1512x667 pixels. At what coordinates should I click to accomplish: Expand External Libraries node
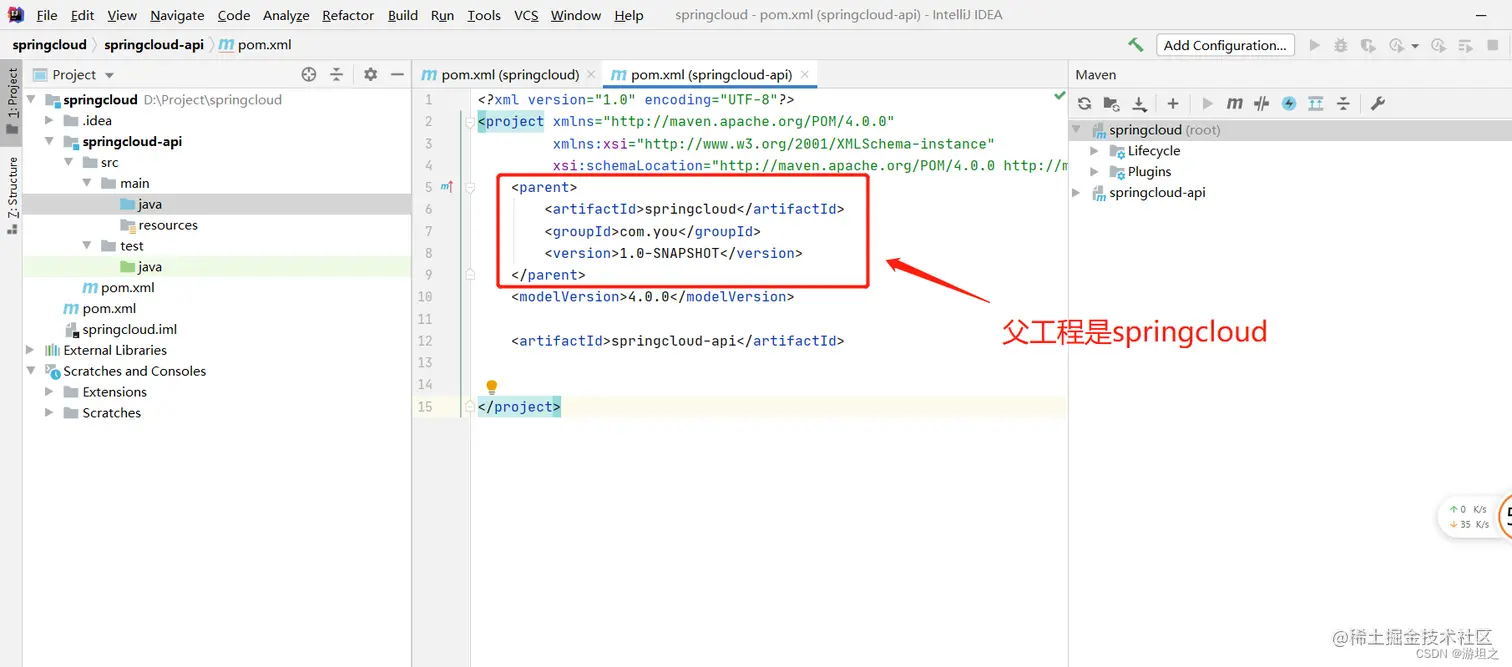(x=30, y=350)
